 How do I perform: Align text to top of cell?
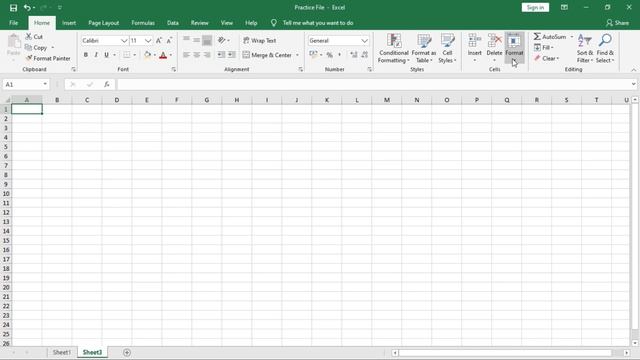[x=187, y=40]
